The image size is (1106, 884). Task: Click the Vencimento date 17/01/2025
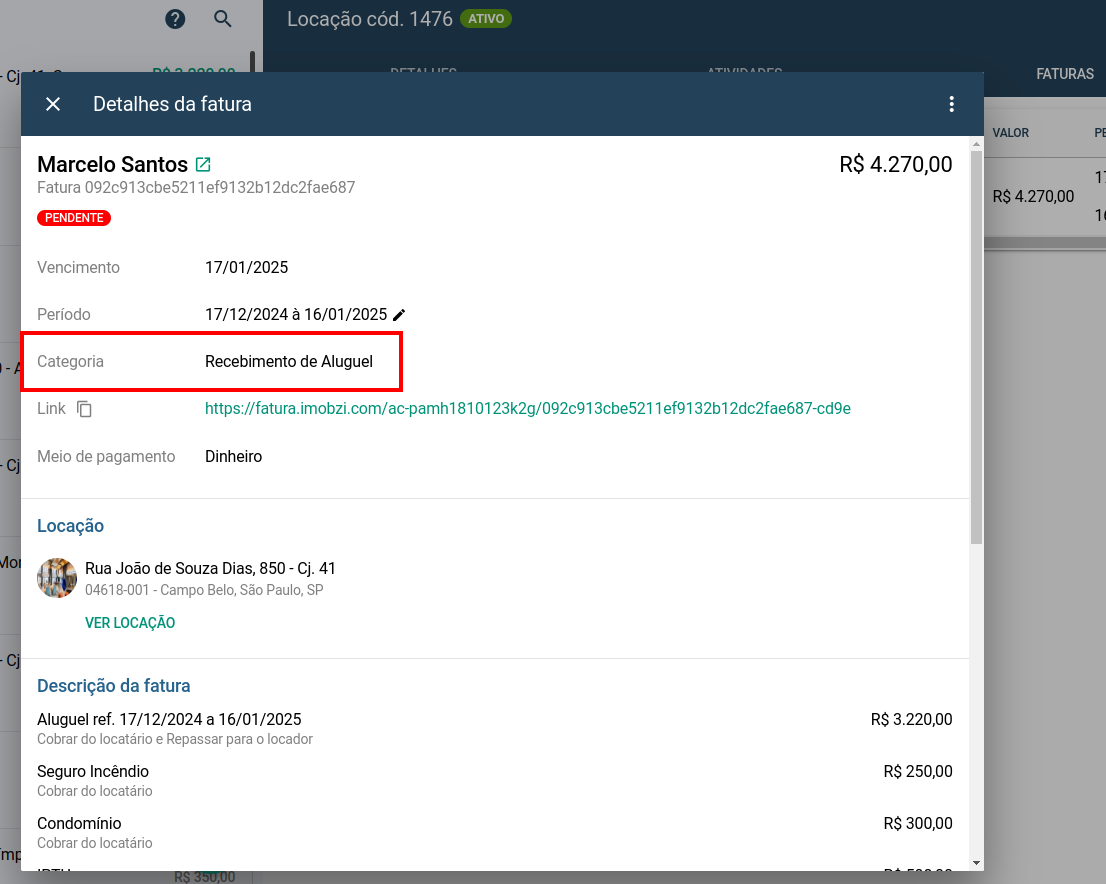(x=246, y=267)
